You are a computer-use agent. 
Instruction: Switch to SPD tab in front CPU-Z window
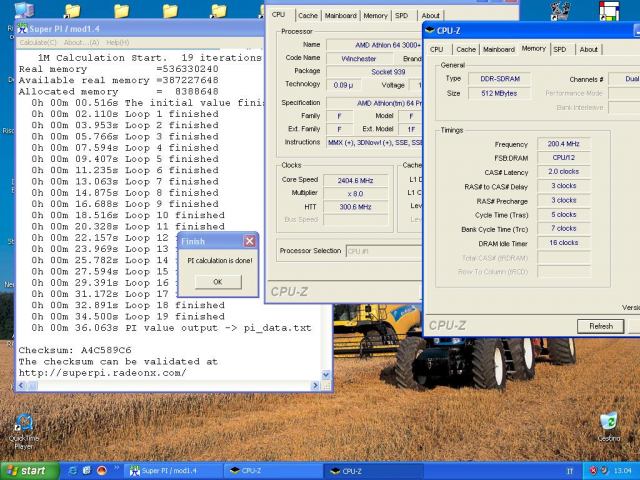tap(560, 49)
